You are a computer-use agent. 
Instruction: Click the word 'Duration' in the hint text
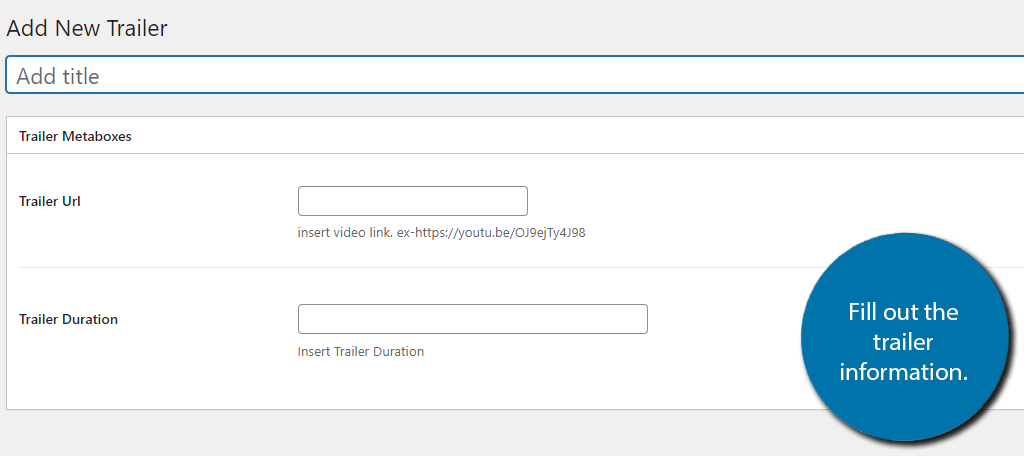click(399, 351)
